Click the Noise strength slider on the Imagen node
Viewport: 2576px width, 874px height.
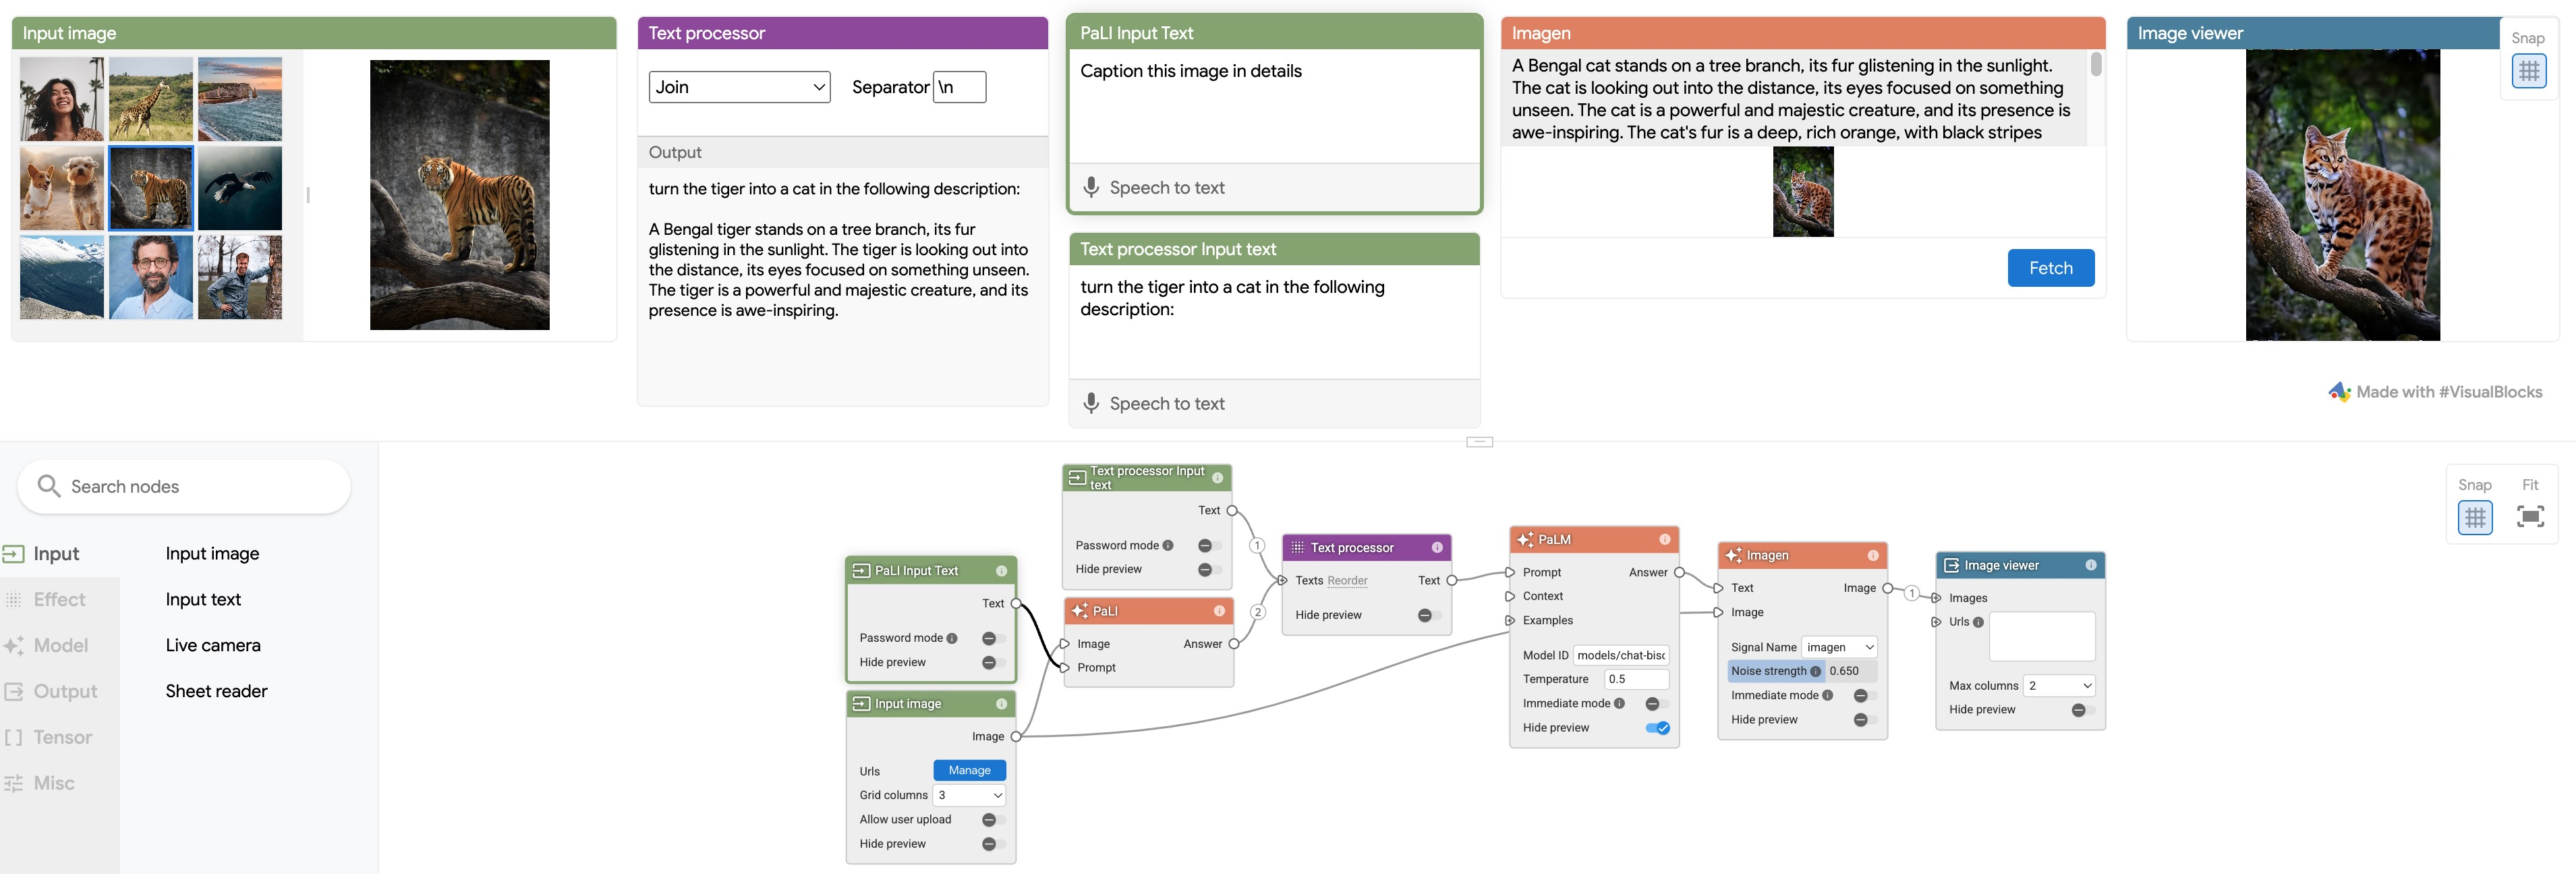coord(1801,671)
